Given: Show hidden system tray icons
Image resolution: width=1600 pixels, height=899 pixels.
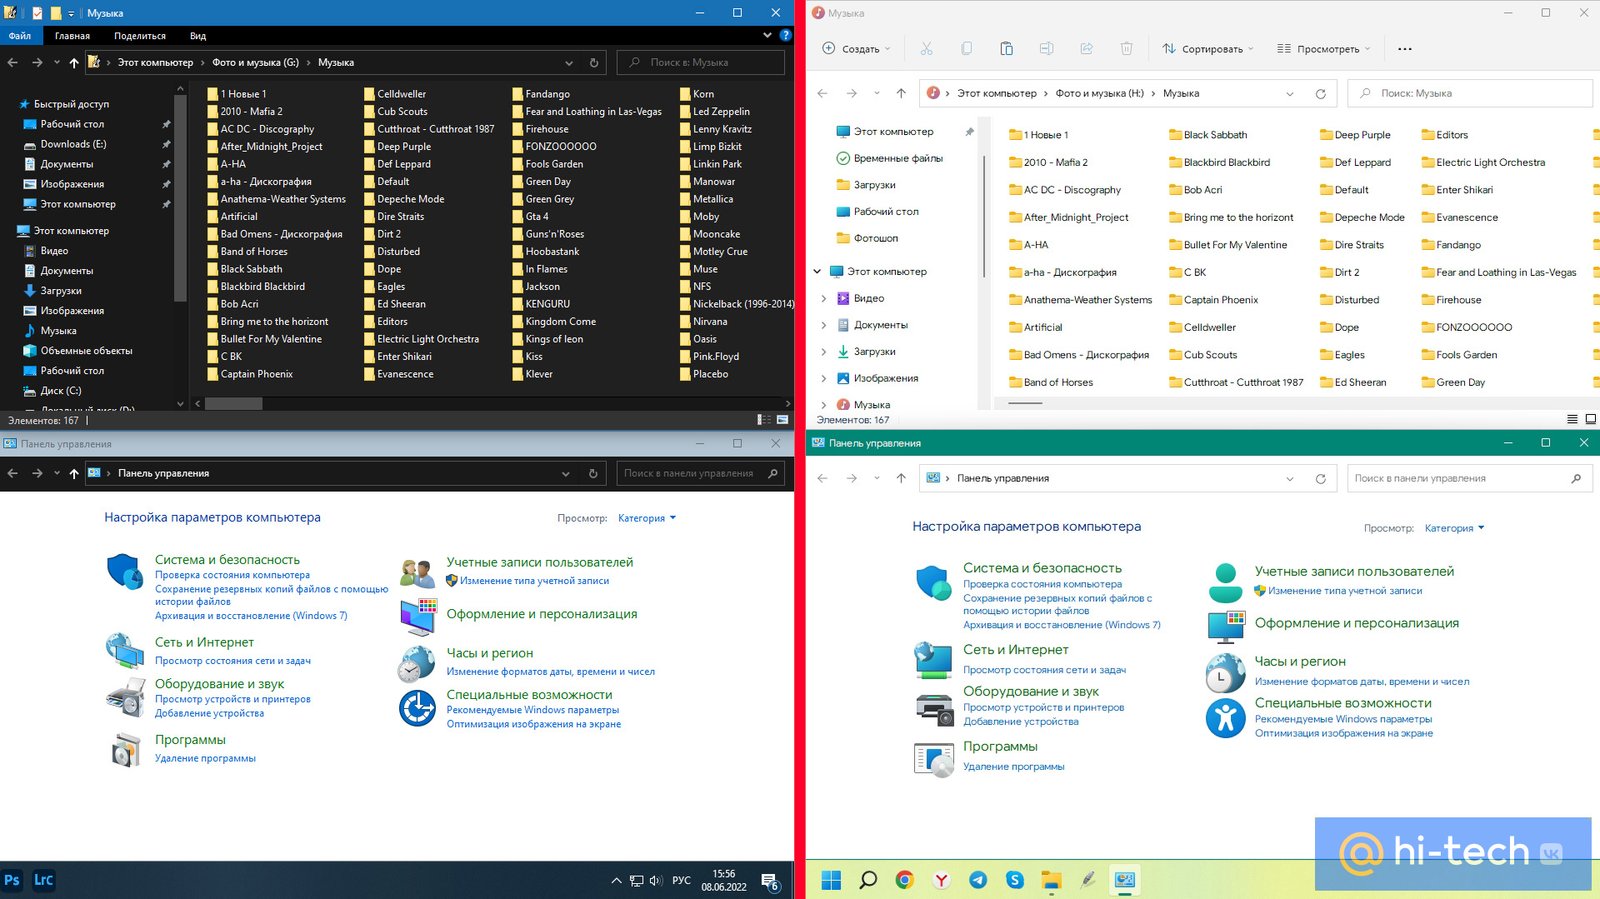Looking at the screenshot, I should coord(616,881).
